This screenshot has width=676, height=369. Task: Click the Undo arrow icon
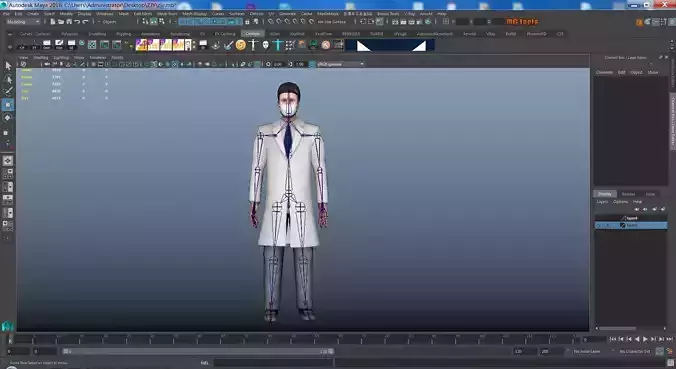coord(77,22)
